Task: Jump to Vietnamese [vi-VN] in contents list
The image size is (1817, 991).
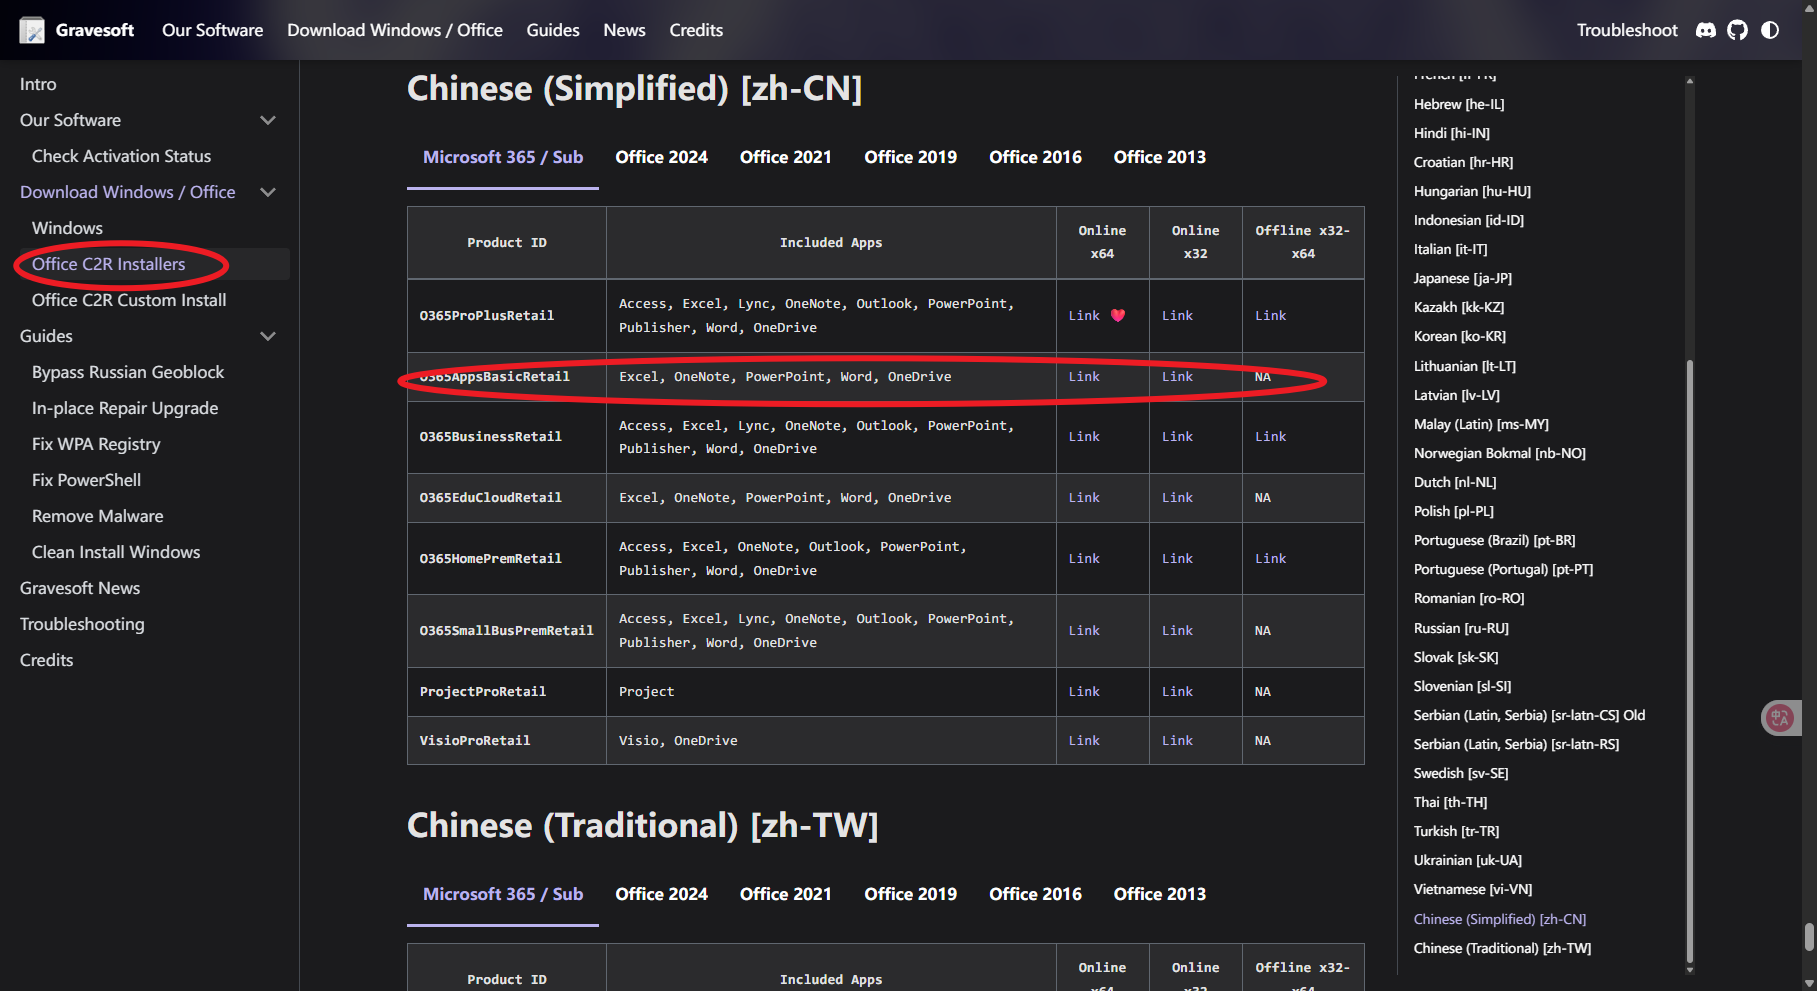Action: pyautogui.click(x=1473, y=889)
